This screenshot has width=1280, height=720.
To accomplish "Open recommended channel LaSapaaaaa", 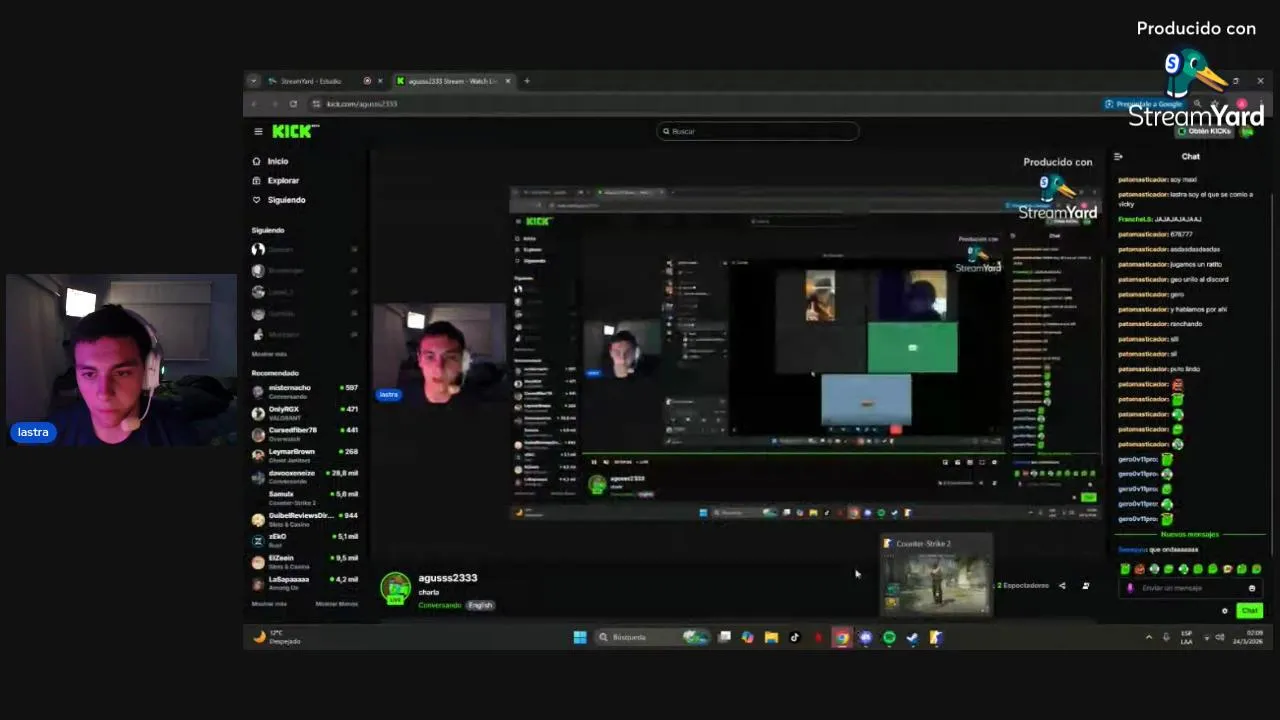I will pos(304,582).
